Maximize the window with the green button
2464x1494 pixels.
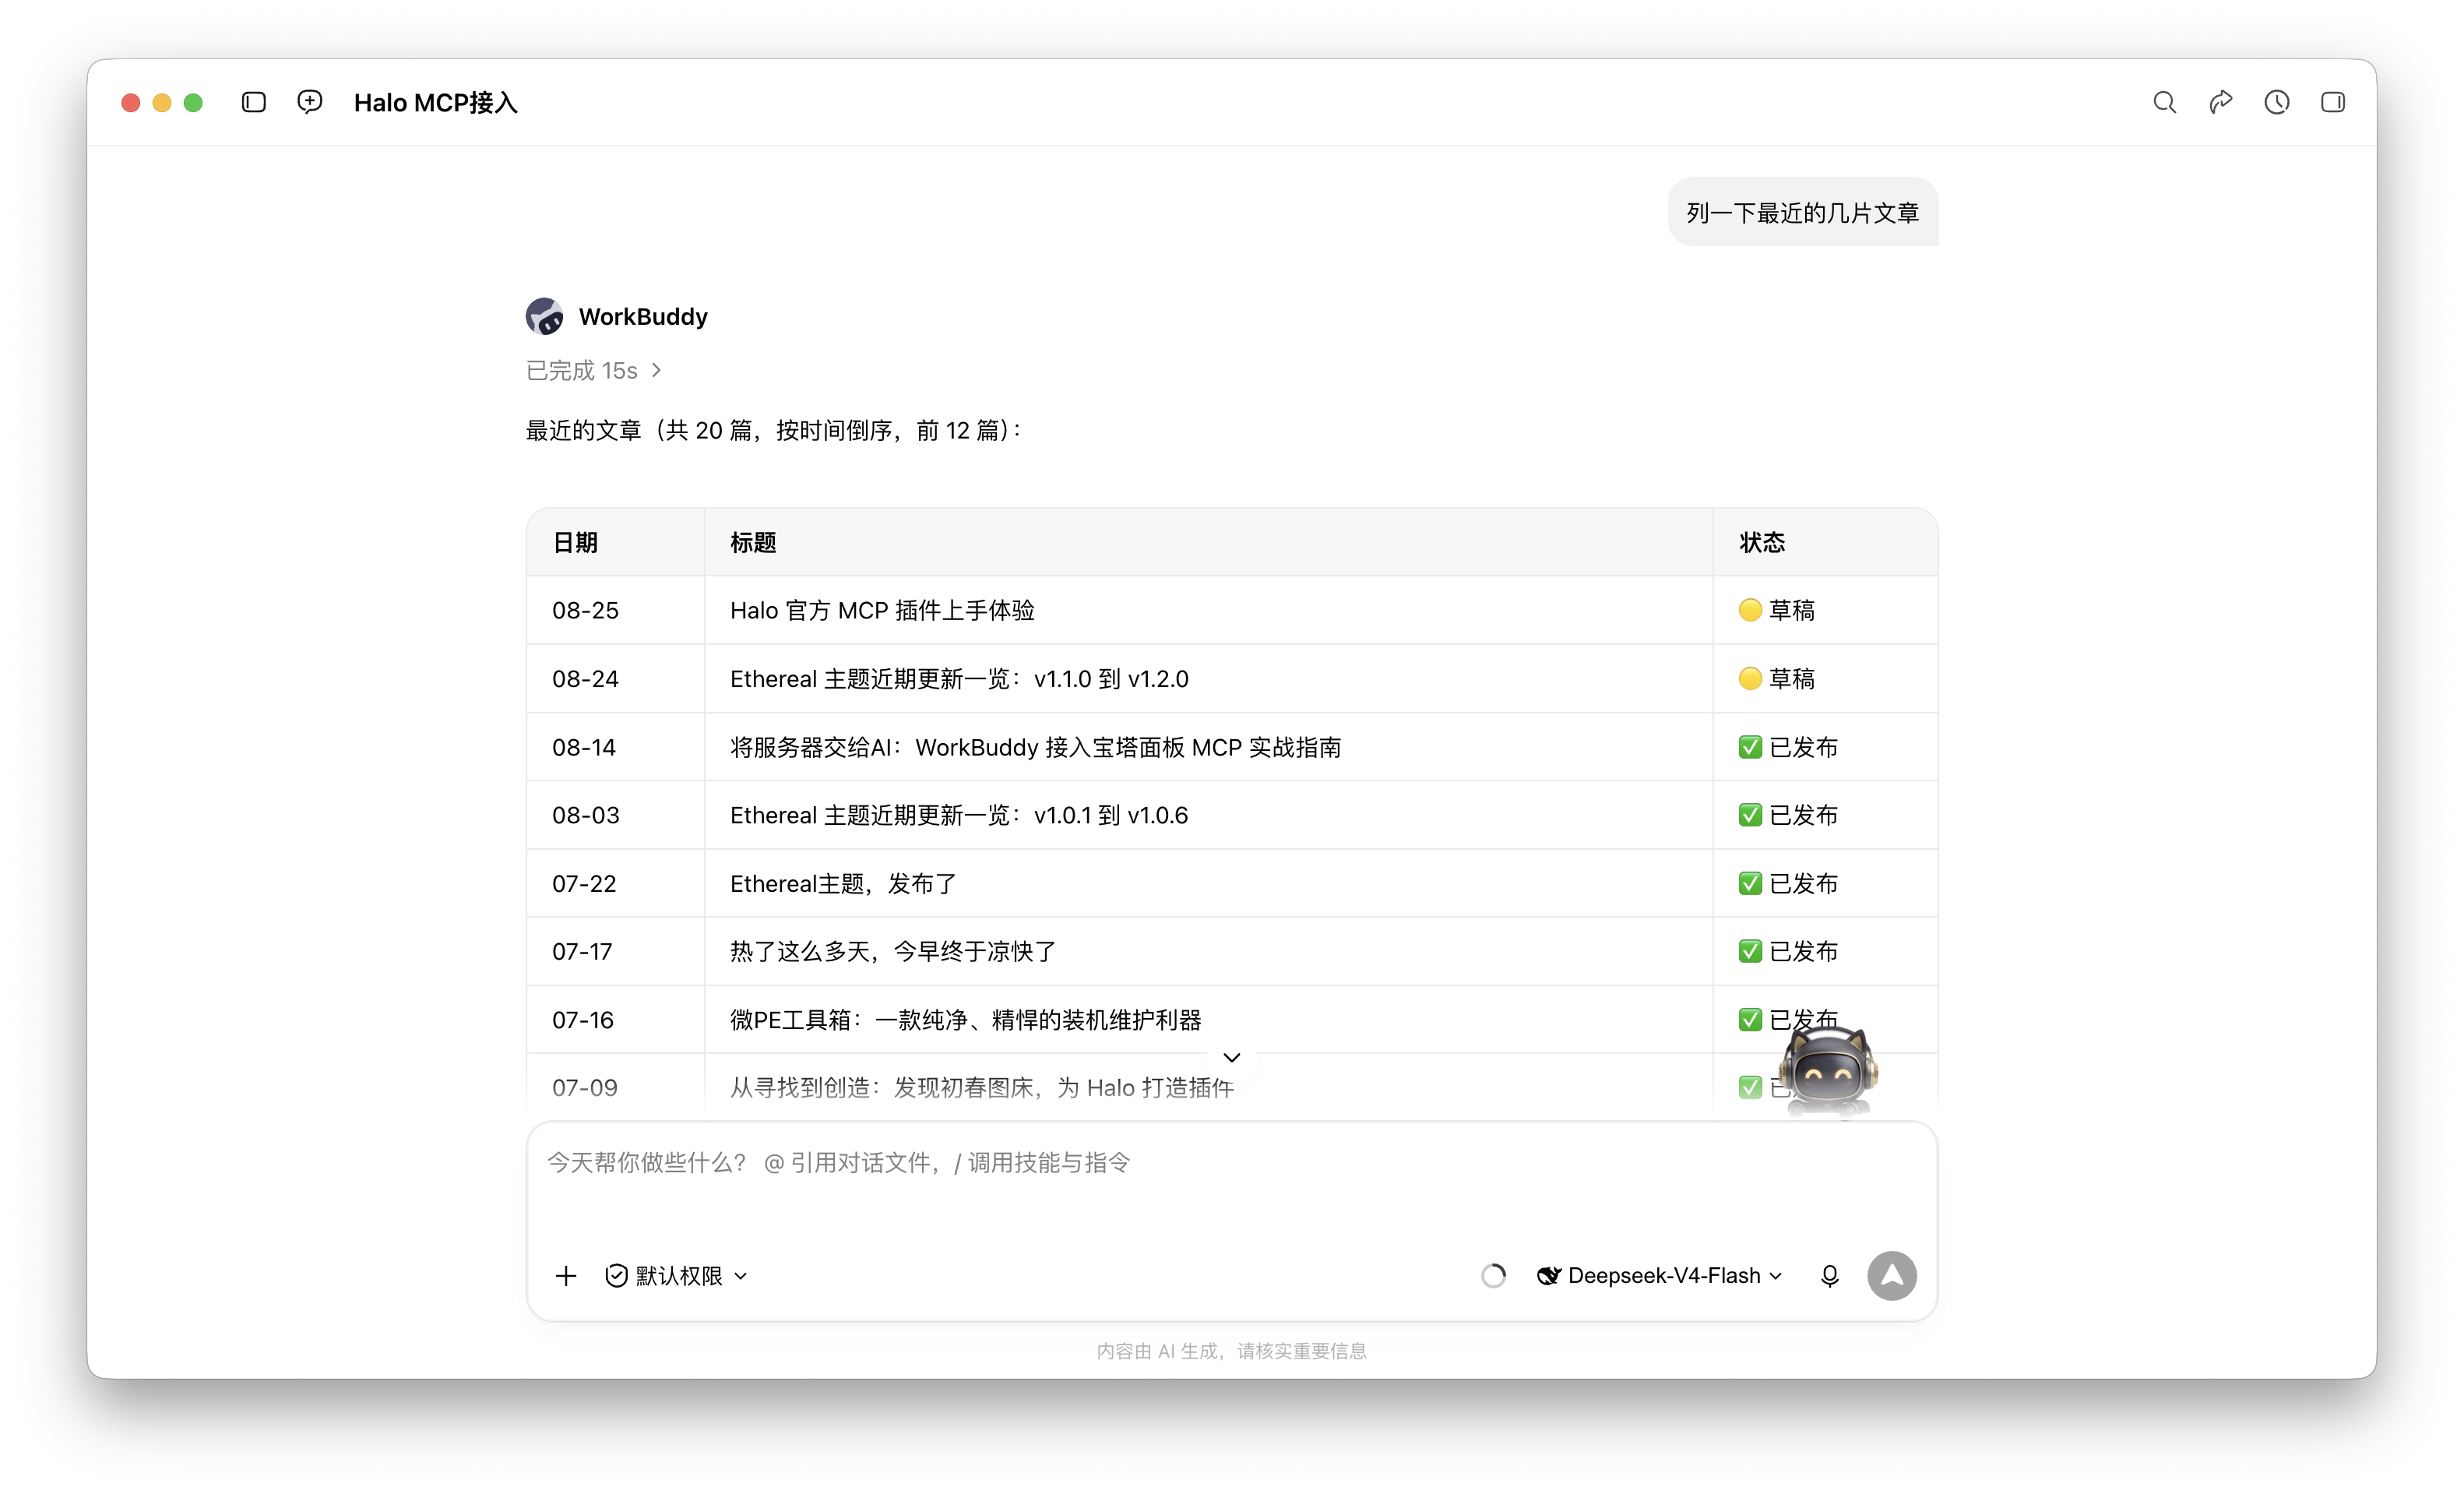(x=193, y=102)
